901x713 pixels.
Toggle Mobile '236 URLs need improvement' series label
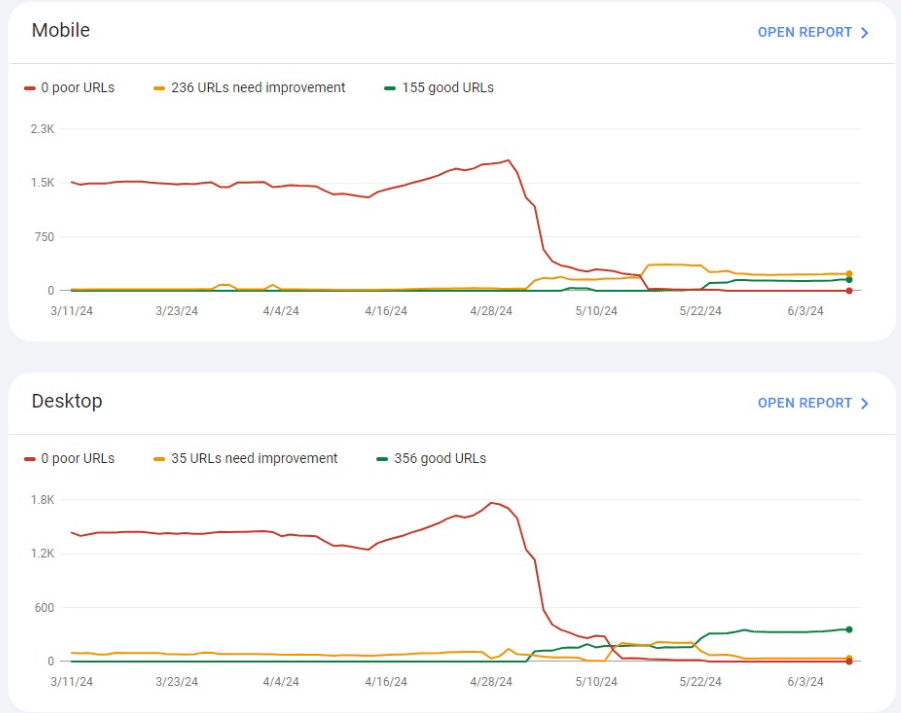258,88
